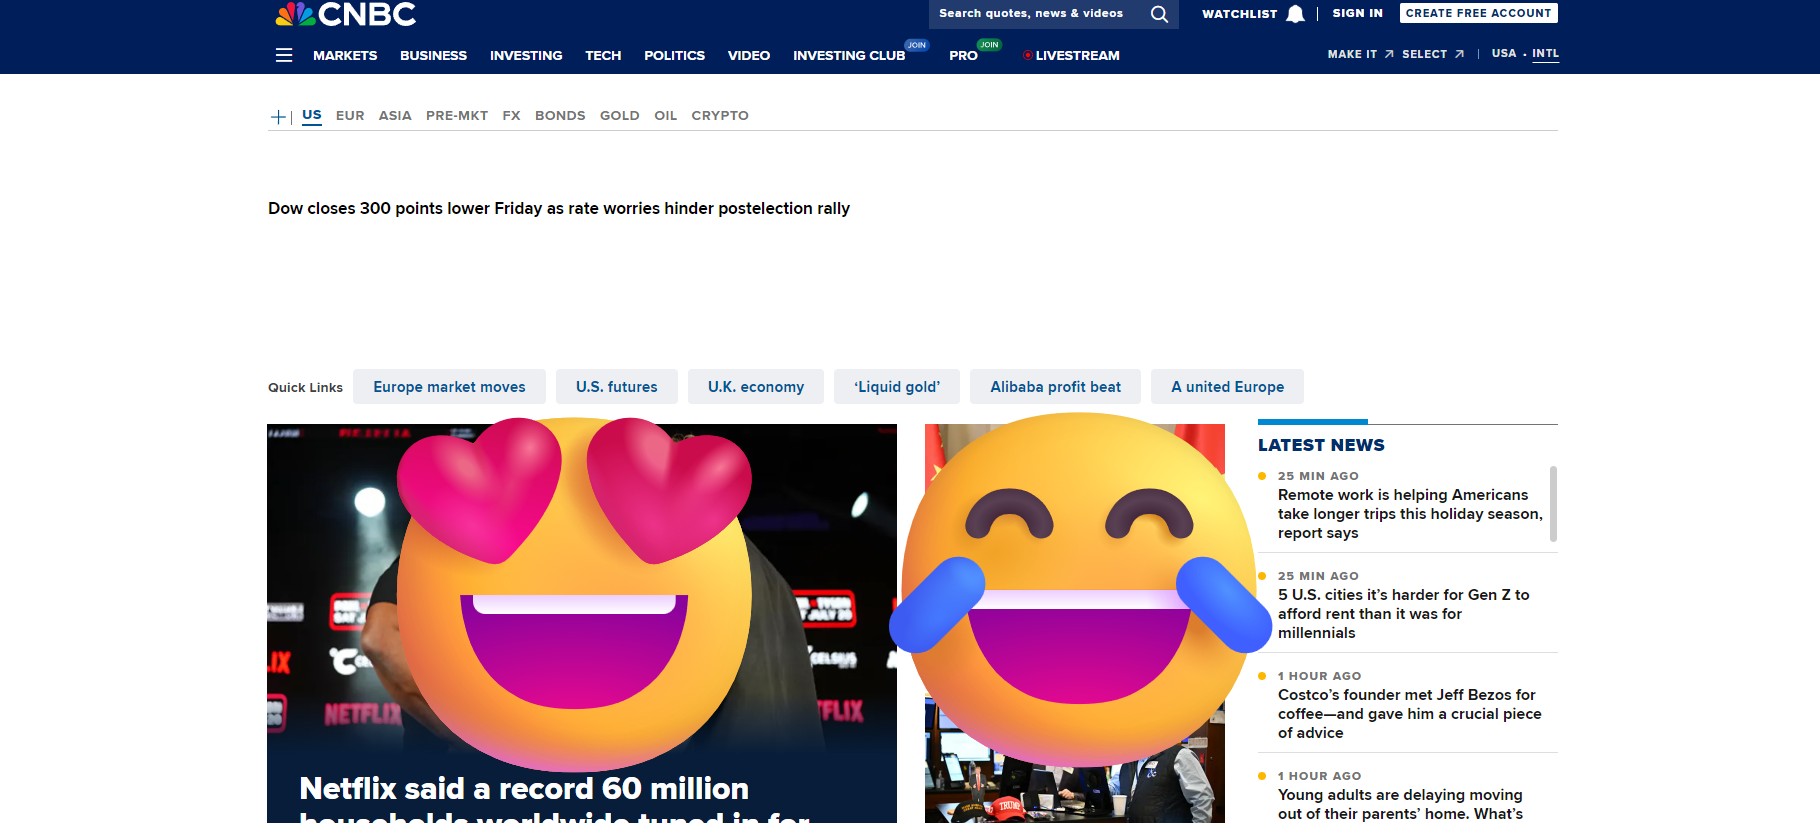Click the Latest News scrollbar
Viewport: 1820px width, 823px height.
pos(1553,504)
